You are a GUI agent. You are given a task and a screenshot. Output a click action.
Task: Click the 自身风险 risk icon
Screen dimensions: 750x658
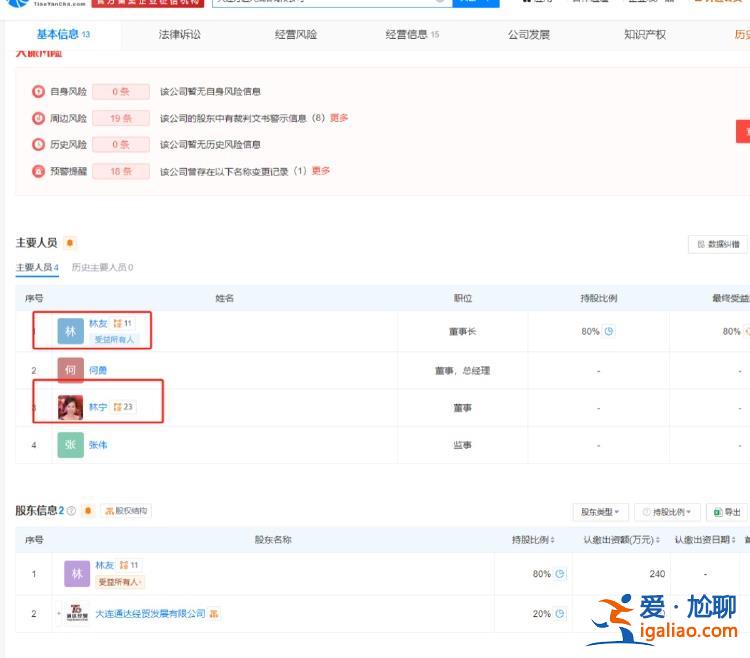(x=39, y=91)
